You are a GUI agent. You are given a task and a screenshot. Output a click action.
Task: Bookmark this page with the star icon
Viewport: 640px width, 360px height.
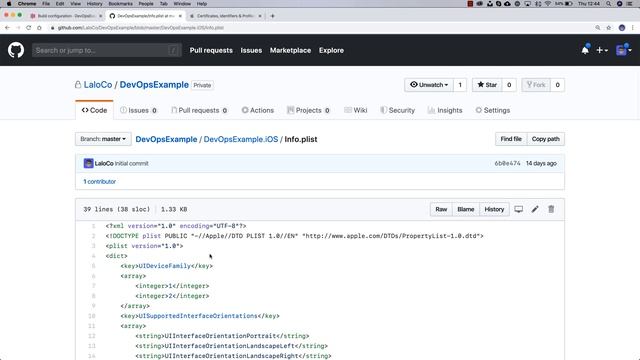coord(609,28)
